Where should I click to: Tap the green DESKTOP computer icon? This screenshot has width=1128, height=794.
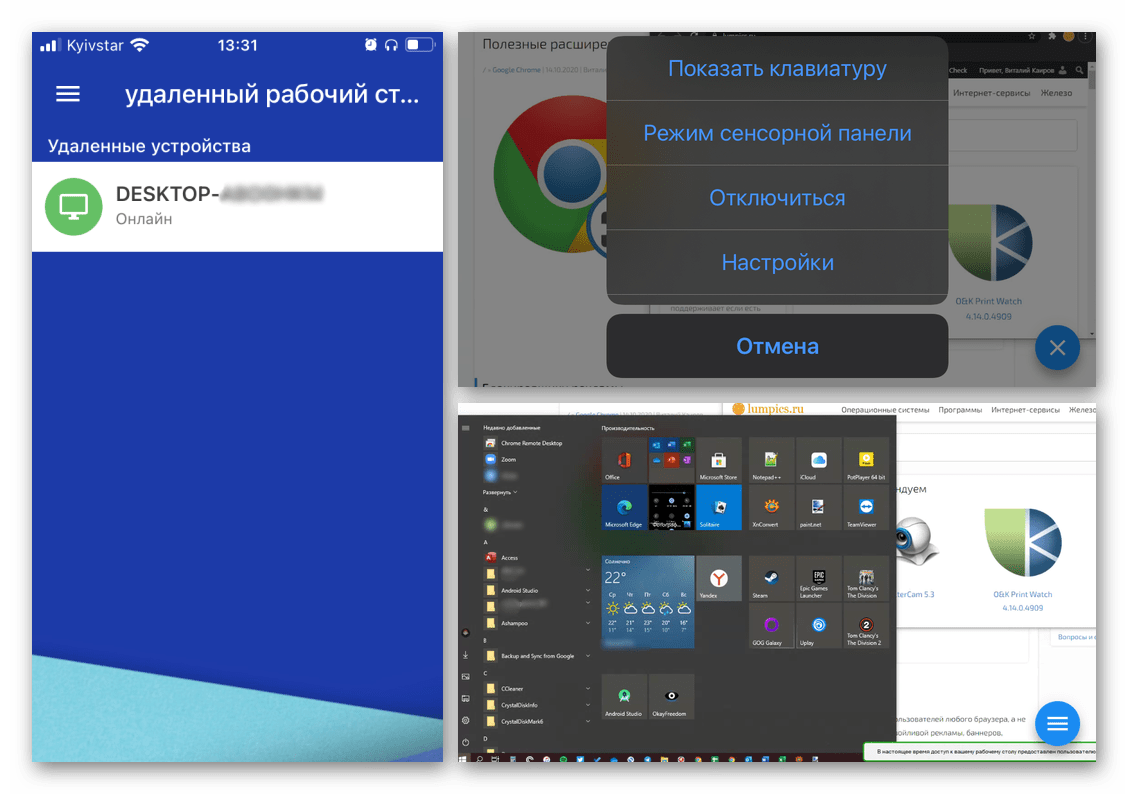pyautogui.click(x=74, y=206)
